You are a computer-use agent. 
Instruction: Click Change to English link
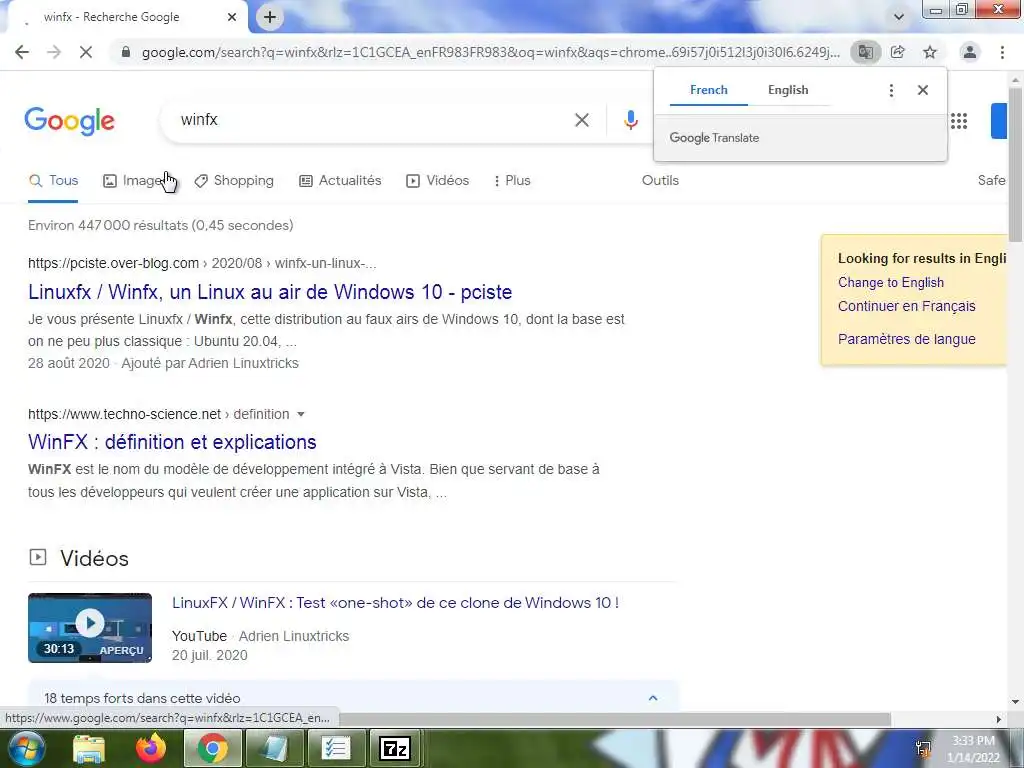tap(891, 283)
